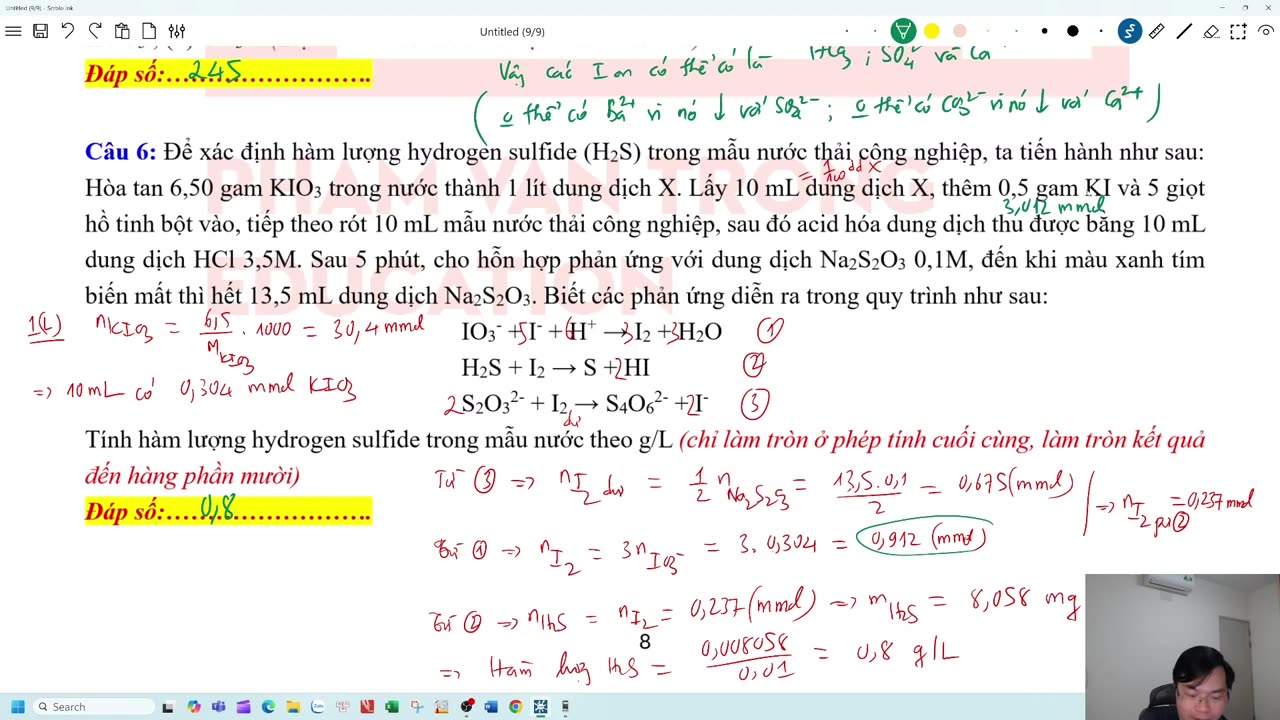The height and width of the screenshot is (720, 1280).
Task: Click the yellow 'Đáp số' 0,8 answer box
Action: click(x=228, y=511)
